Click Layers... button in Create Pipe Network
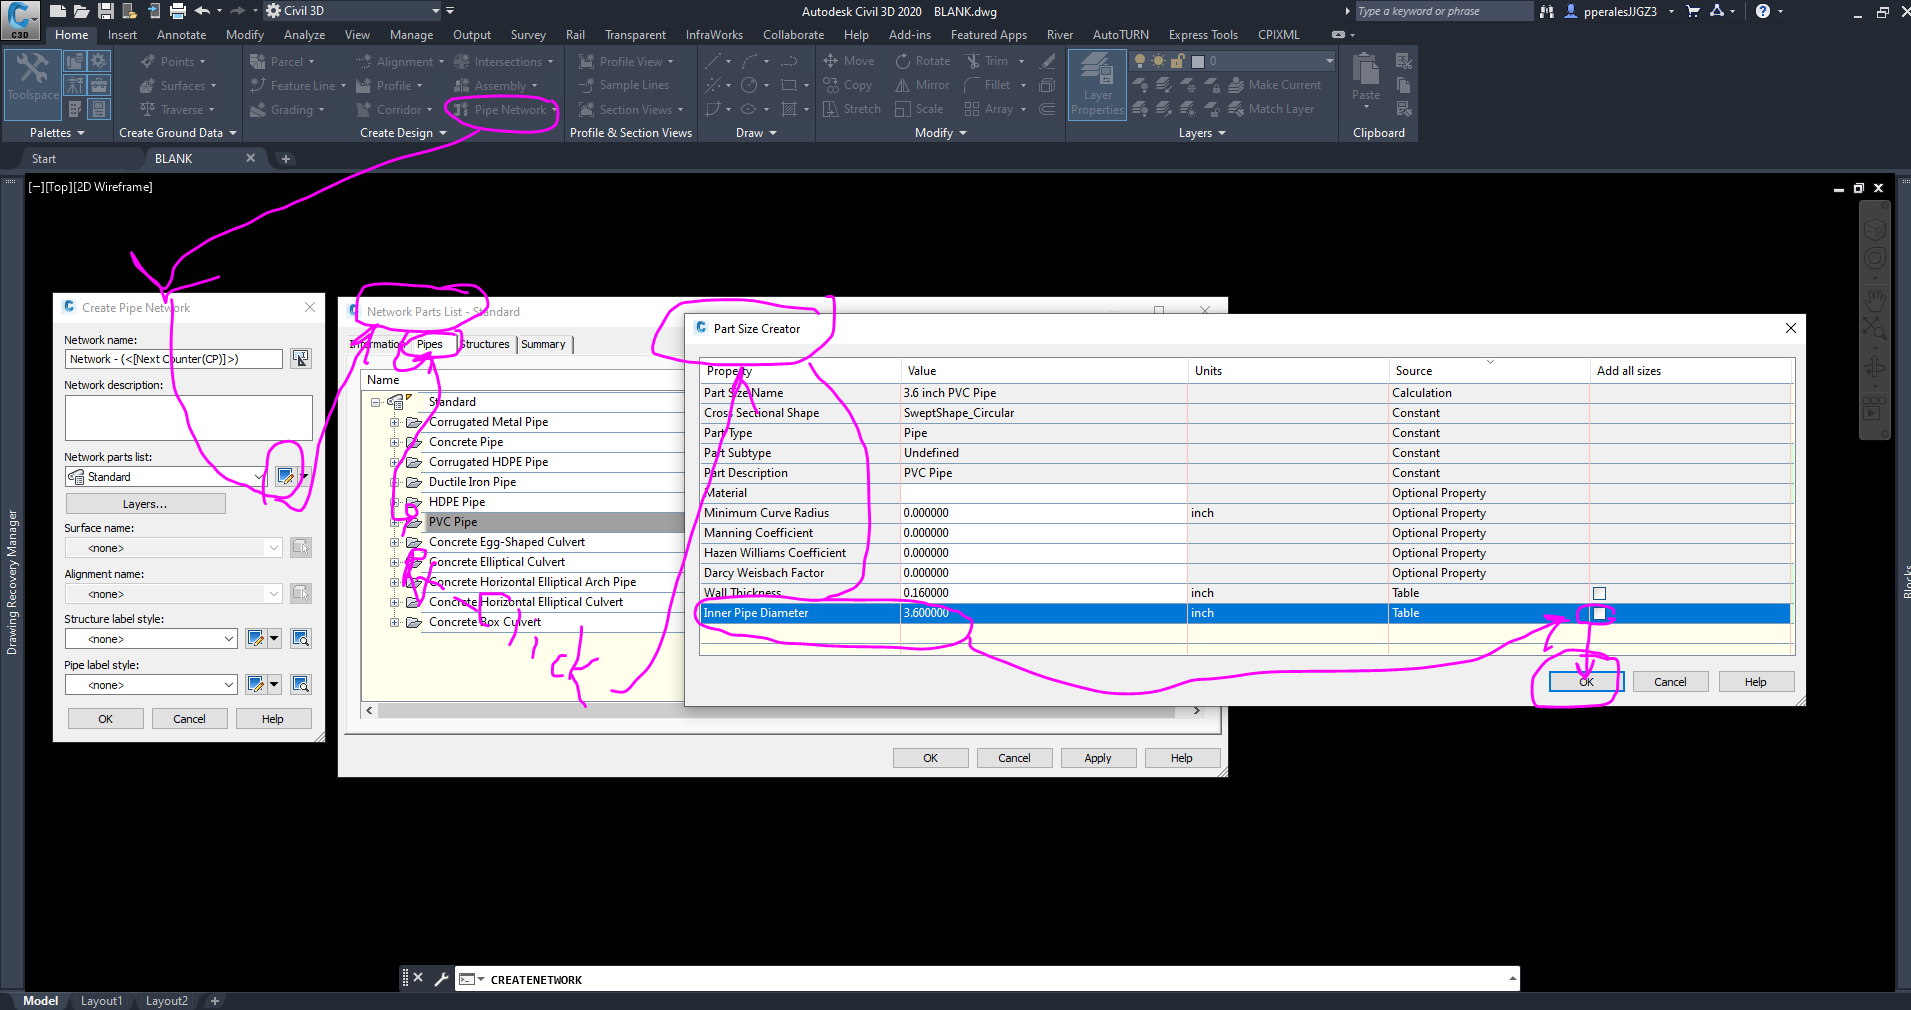This screenshot has width=1911, height=1010. 145,504
